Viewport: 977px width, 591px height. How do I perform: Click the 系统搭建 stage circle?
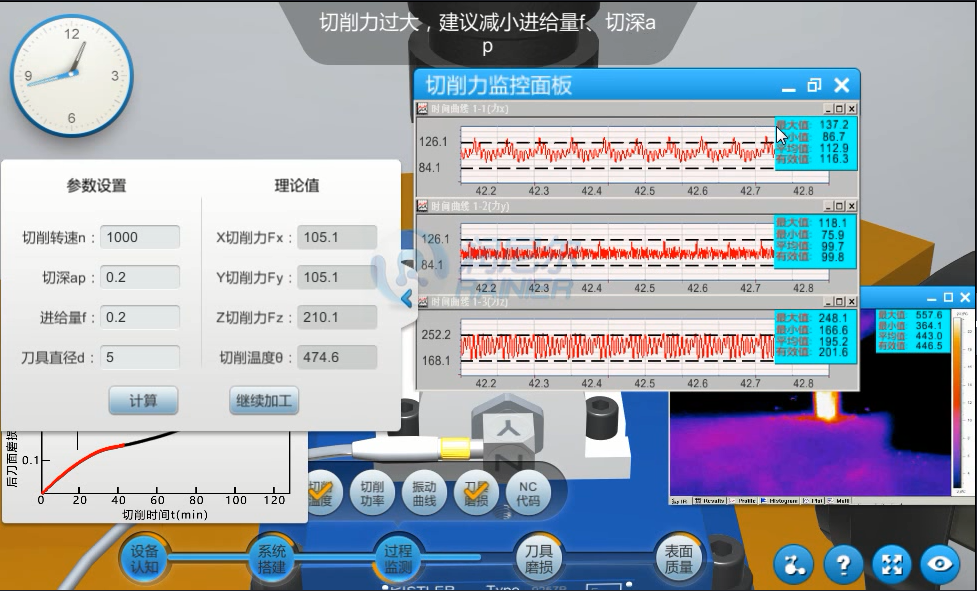pos(272,559)
